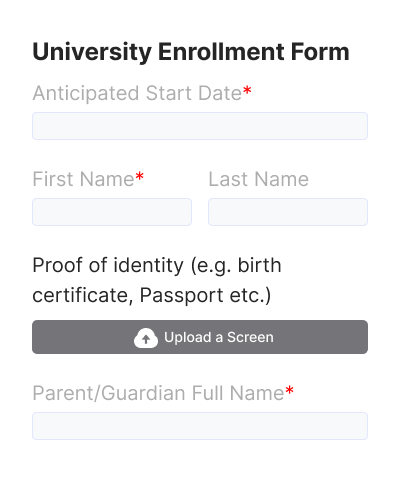400x480 pixels.
Task: Click the Parent/Guardian Full Name field
Action: pos(200,426)
